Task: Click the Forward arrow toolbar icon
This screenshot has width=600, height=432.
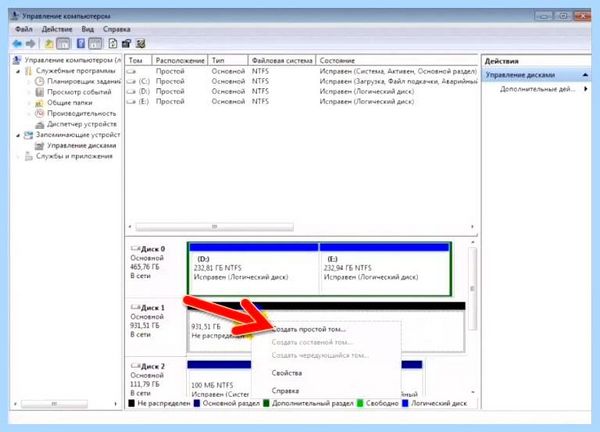Action: tap(31, 44)
